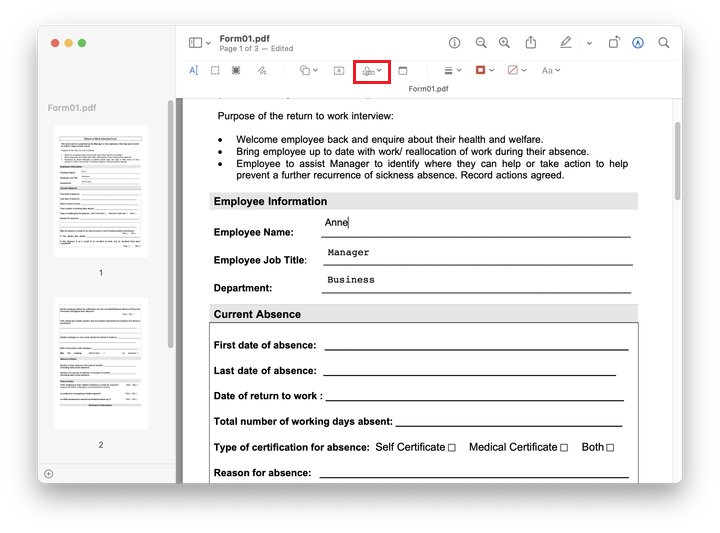The width and height of the screenshot is (720, 533).
Task: Select the Highlight pen tool
Action: 566,42
